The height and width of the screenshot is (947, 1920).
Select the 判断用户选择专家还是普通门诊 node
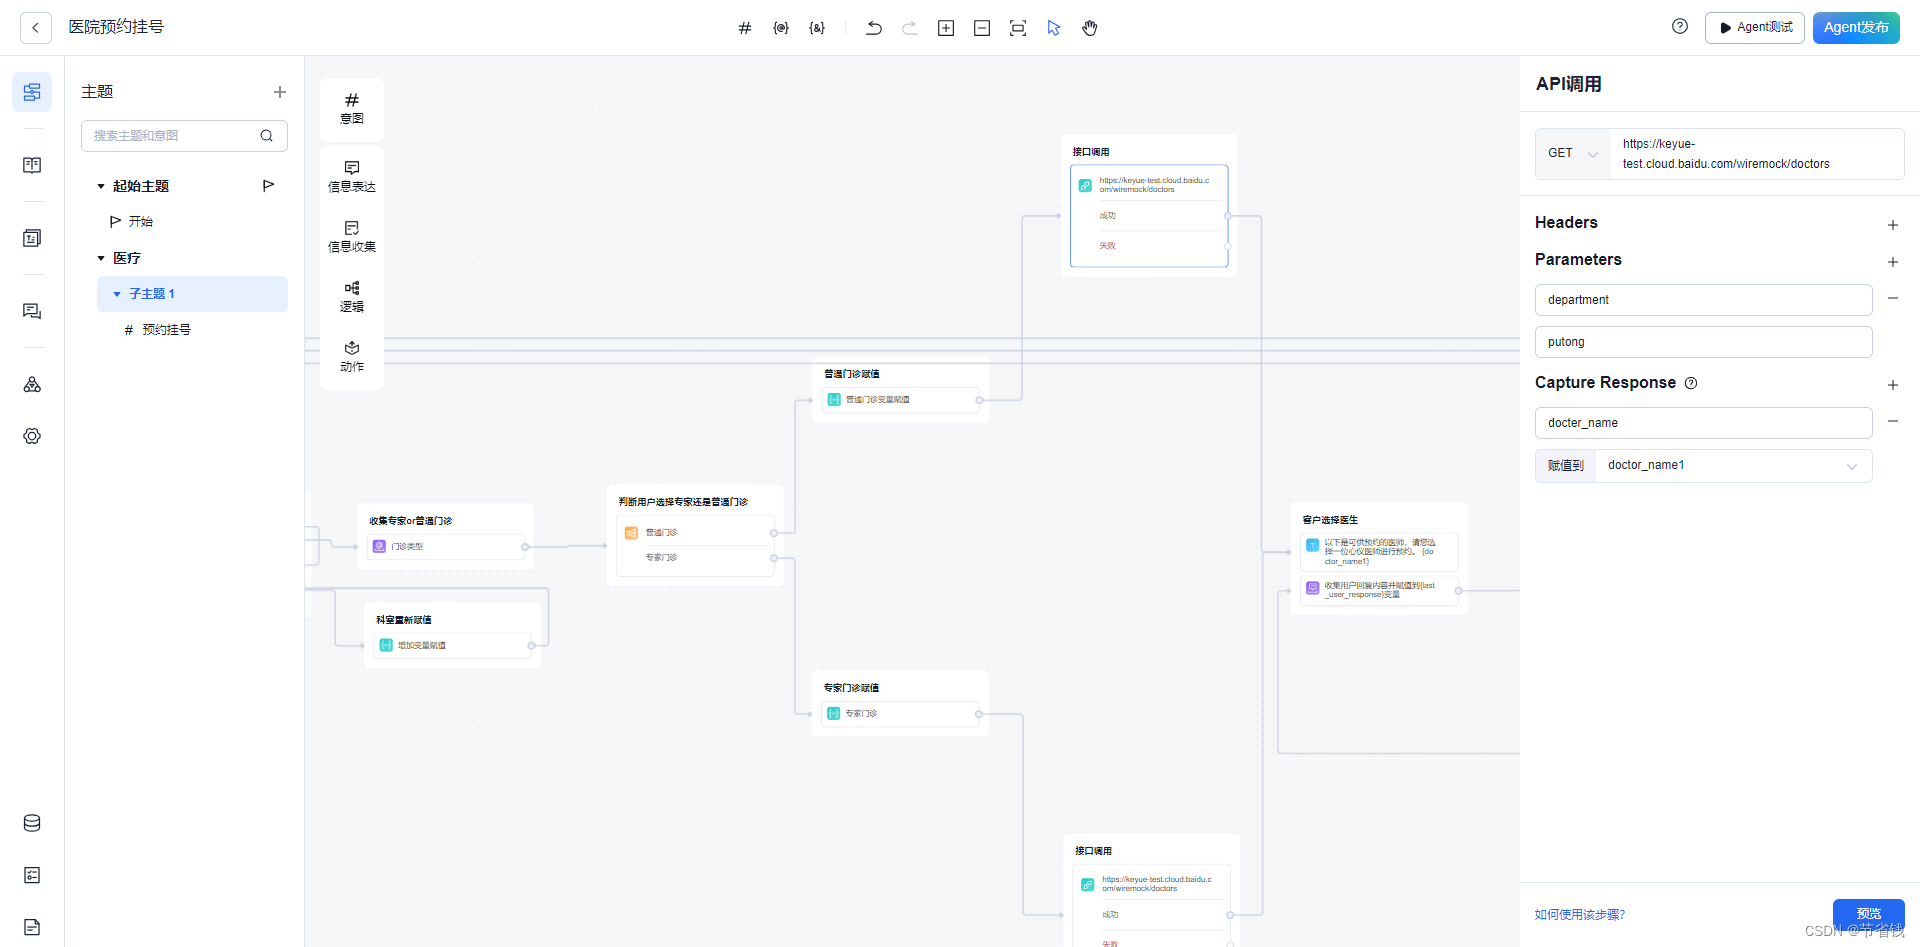coord(696,535)
